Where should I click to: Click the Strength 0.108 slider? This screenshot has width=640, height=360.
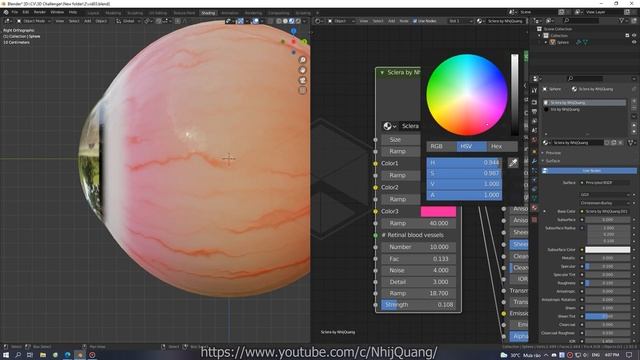(418, 305)
